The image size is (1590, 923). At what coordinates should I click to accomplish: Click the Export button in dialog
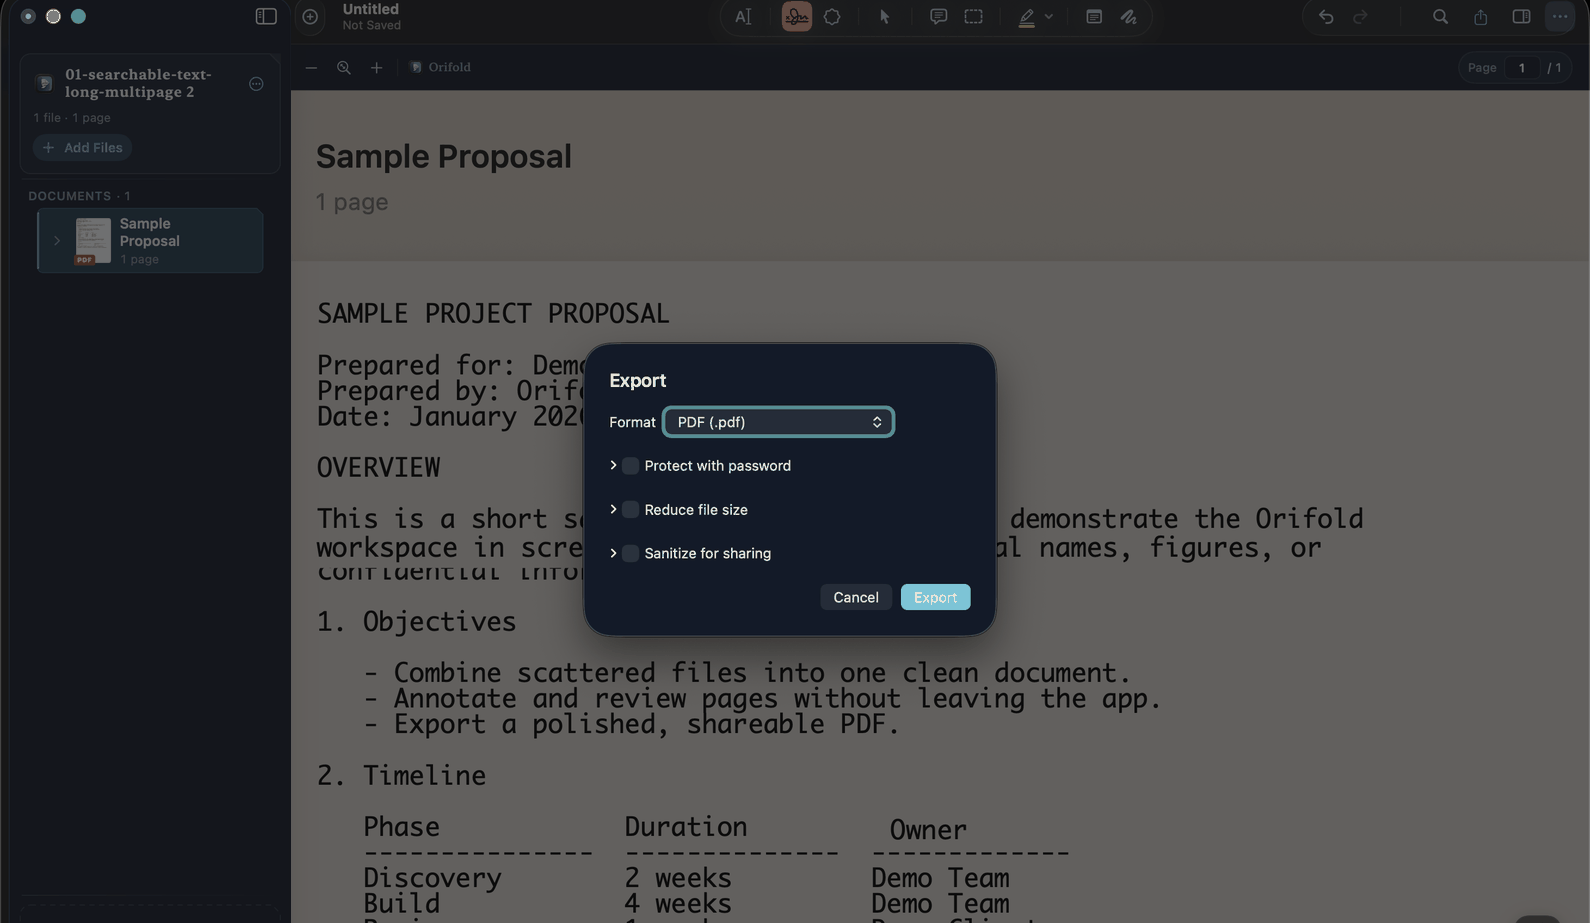[935, 597]
